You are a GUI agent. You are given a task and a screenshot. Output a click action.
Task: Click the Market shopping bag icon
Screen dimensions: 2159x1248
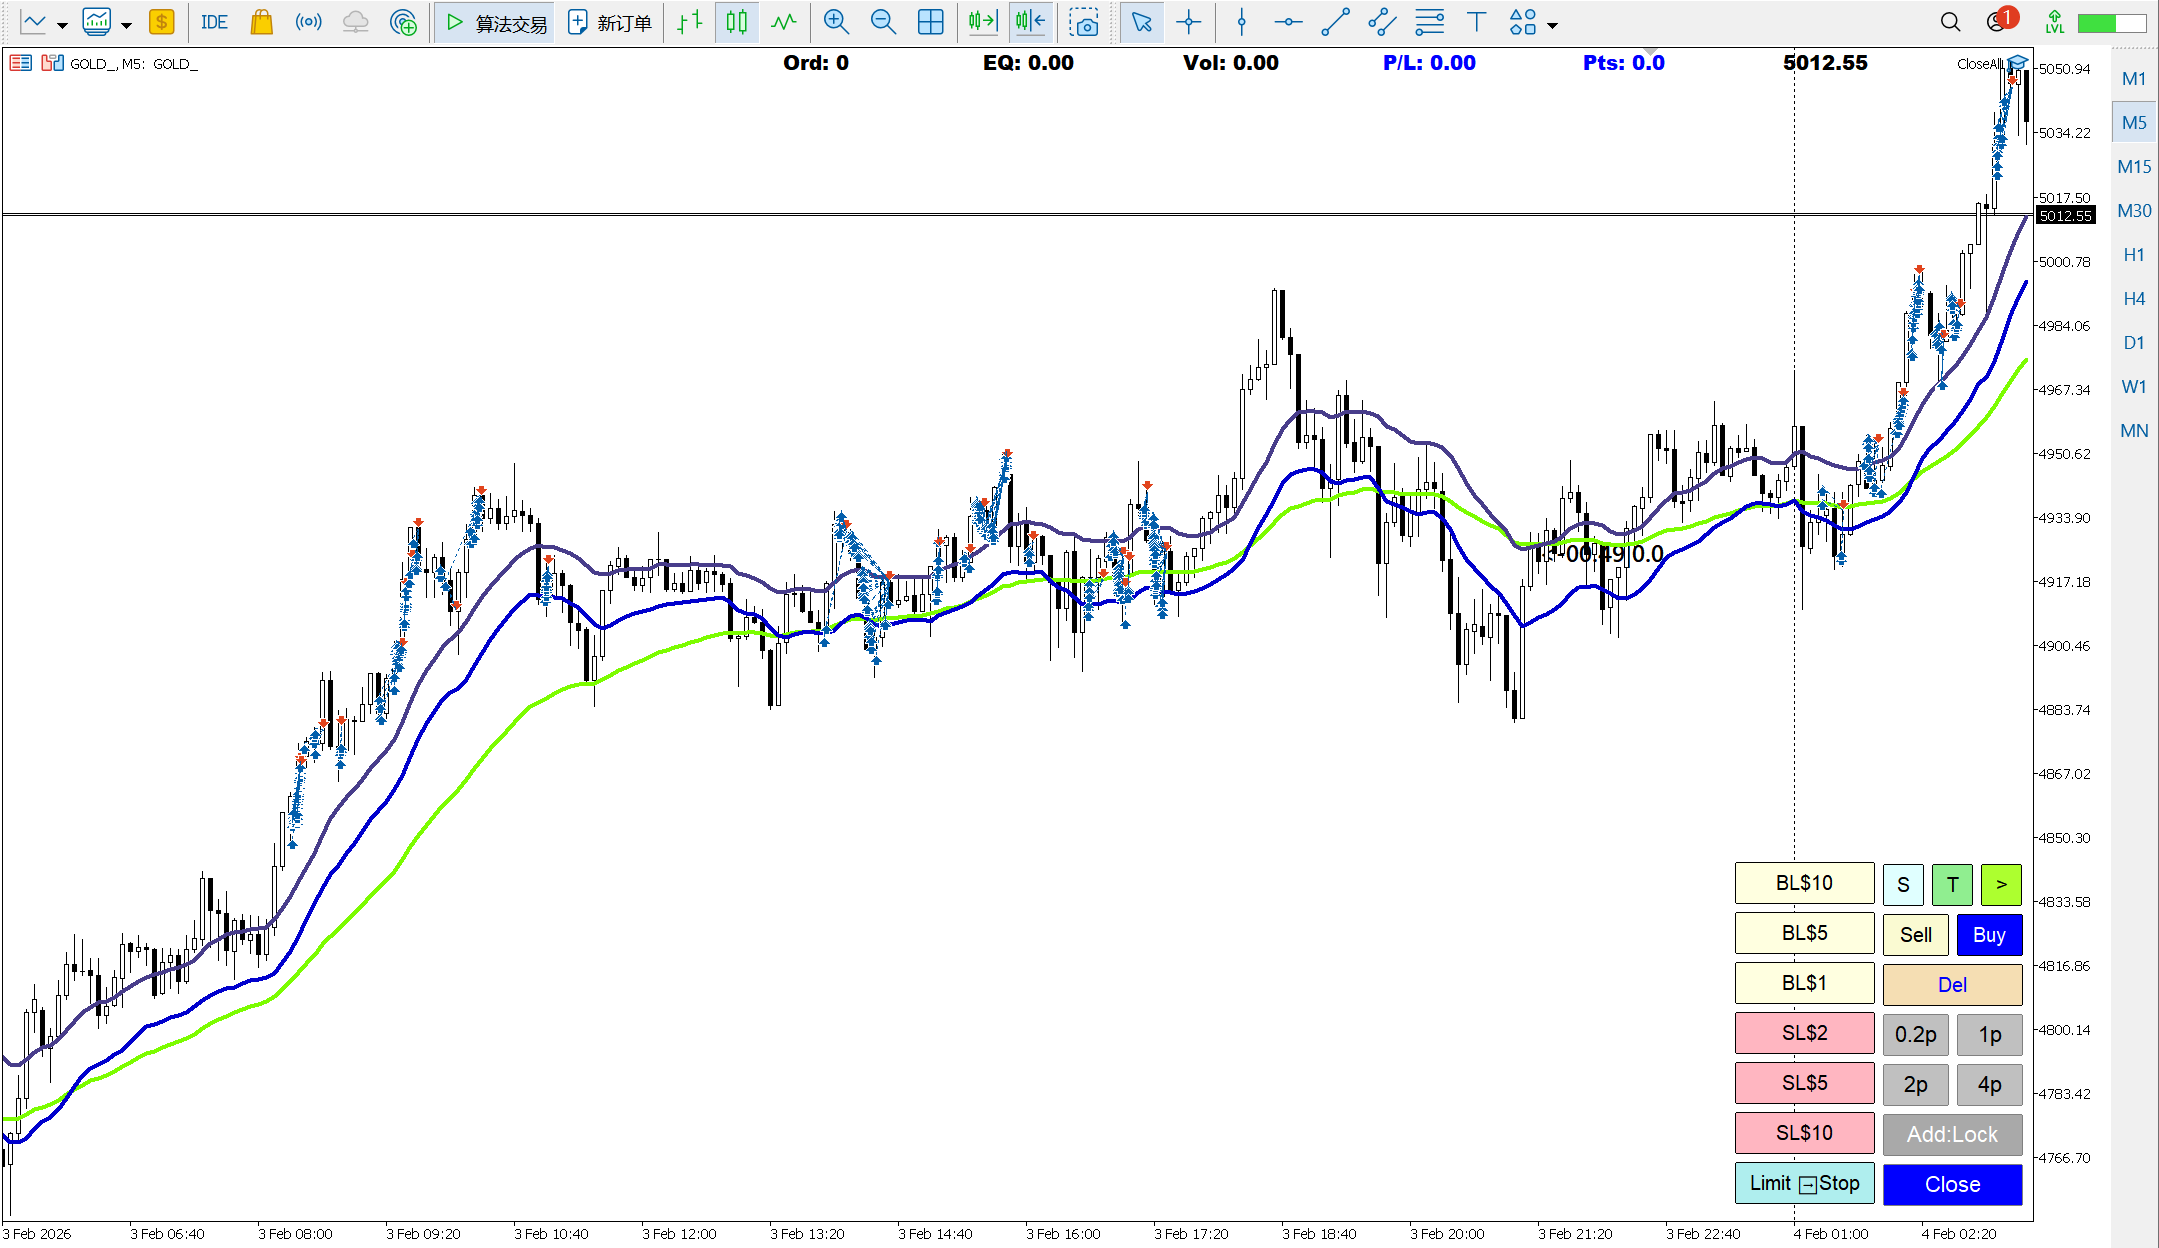pyautogui.click(x=262, y=22)
